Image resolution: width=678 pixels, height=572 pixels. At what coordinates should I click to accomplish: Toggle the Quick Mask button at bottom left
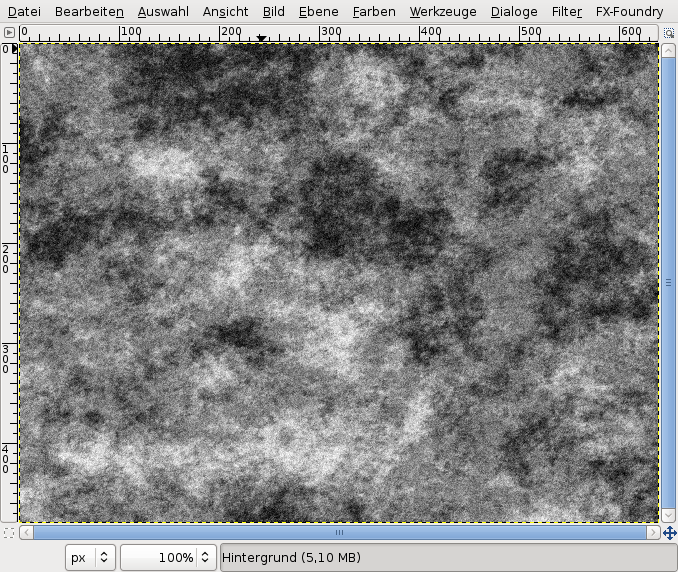(9, 533)
